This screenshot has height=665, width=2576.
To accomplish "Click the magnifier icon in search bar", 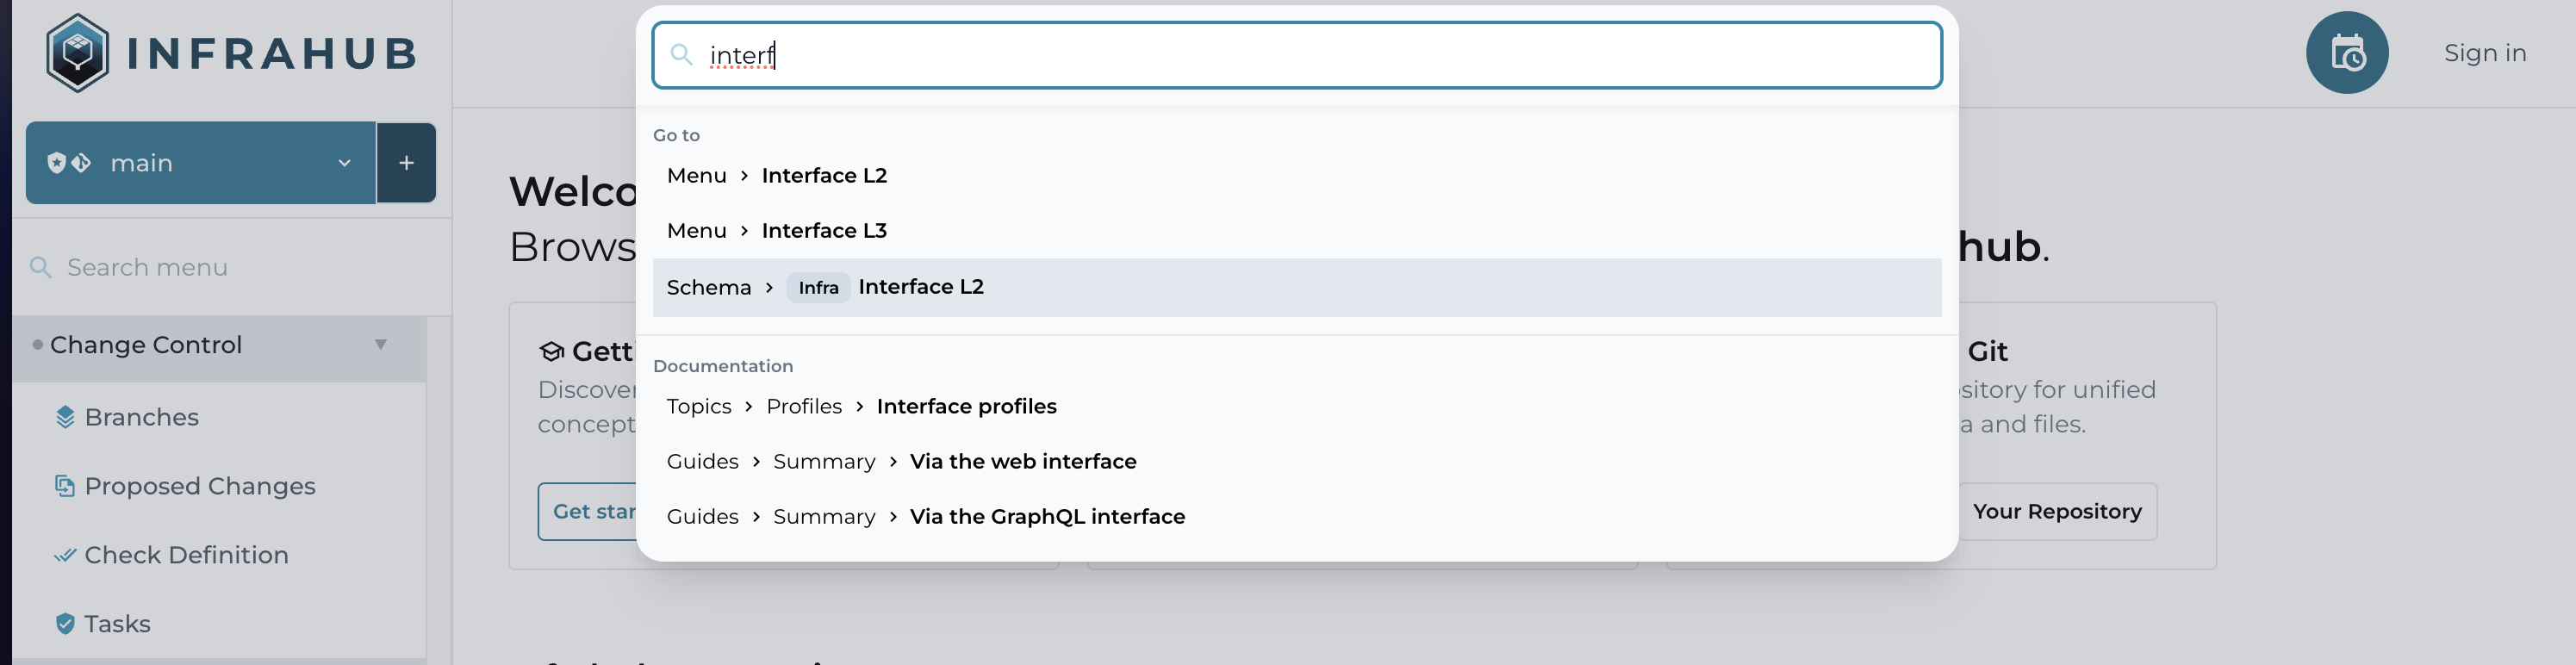I will 681,55.
